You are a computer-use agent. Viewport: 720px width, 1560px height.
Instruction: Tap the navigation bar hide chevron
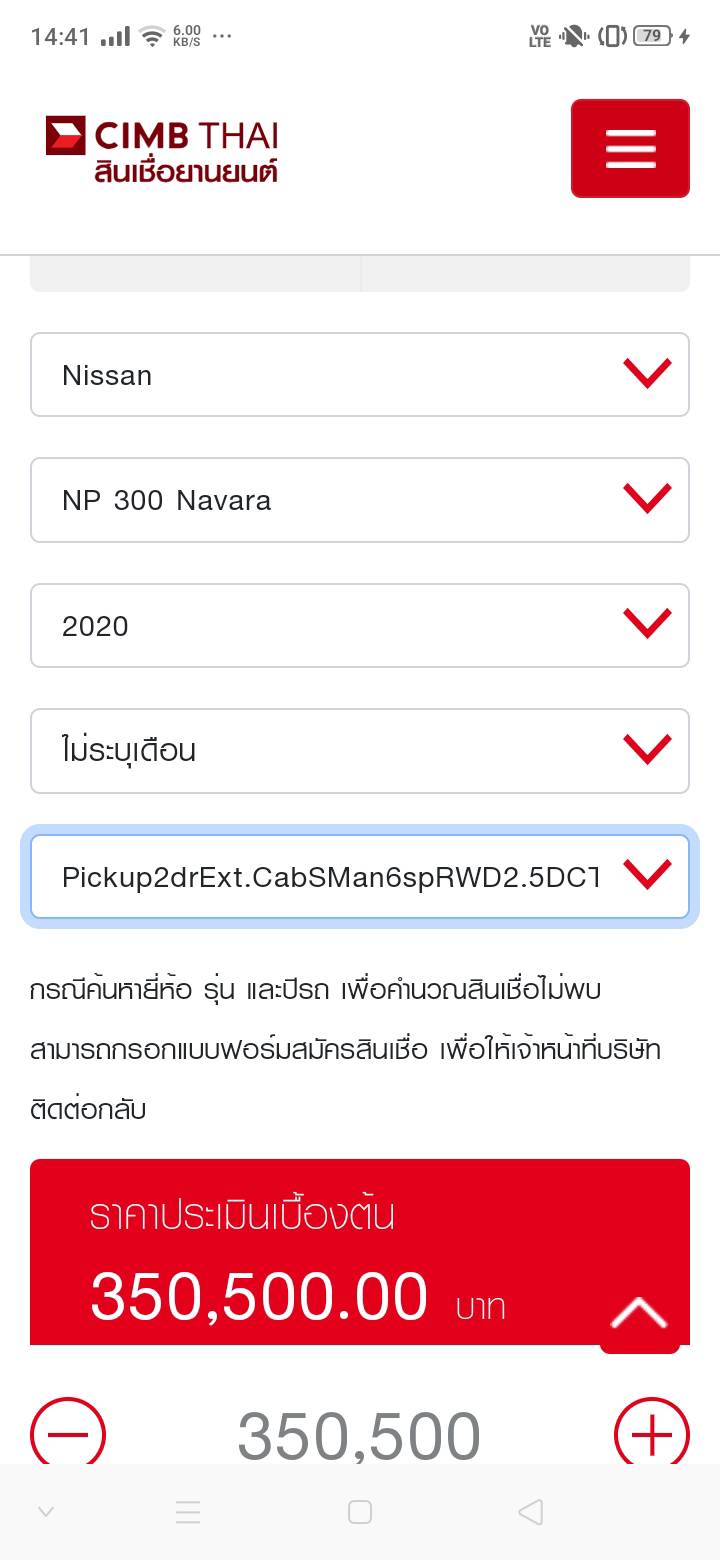tap(46, 1512)
